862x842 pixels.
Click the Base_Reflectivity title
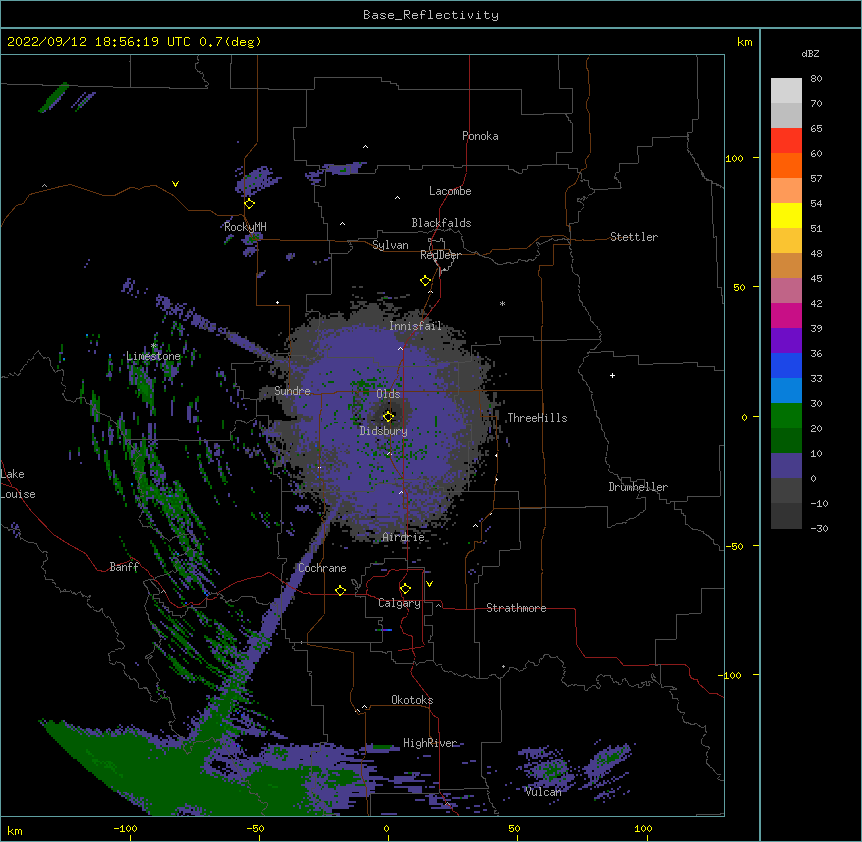pyautogui.click(x=431, y=15)
